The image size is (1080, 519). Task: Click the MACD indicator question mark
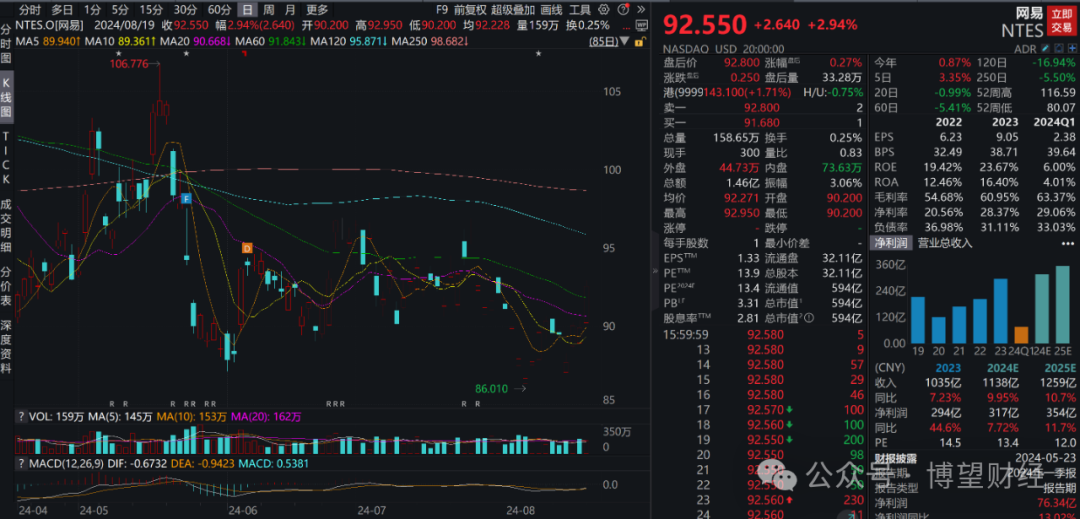click(21, 463)
